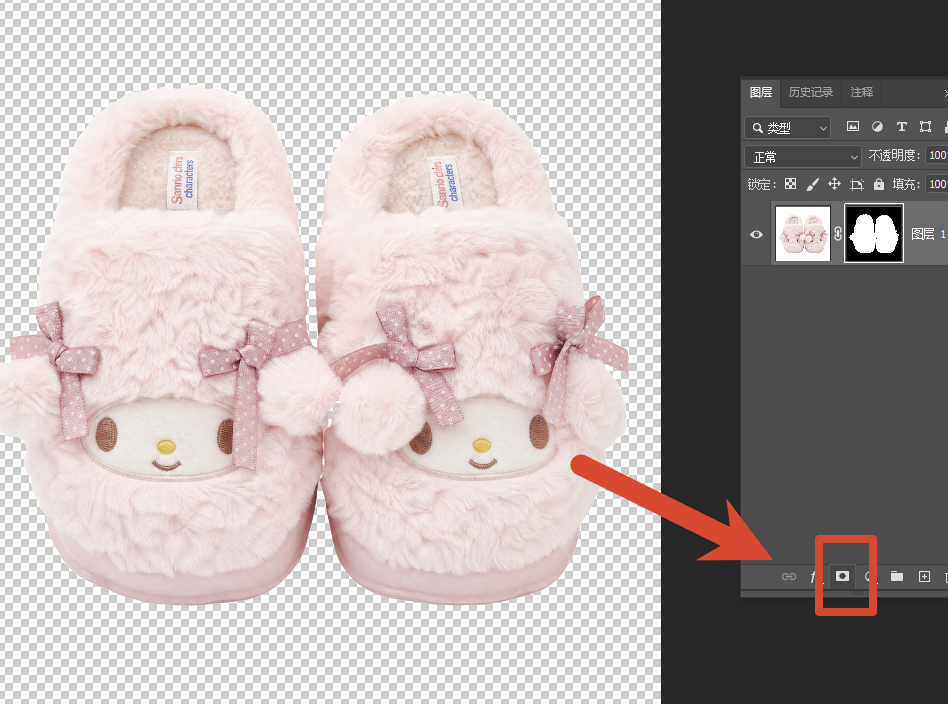
Task: Create a new layer with the plus icon
Action: tap(924, 576)
